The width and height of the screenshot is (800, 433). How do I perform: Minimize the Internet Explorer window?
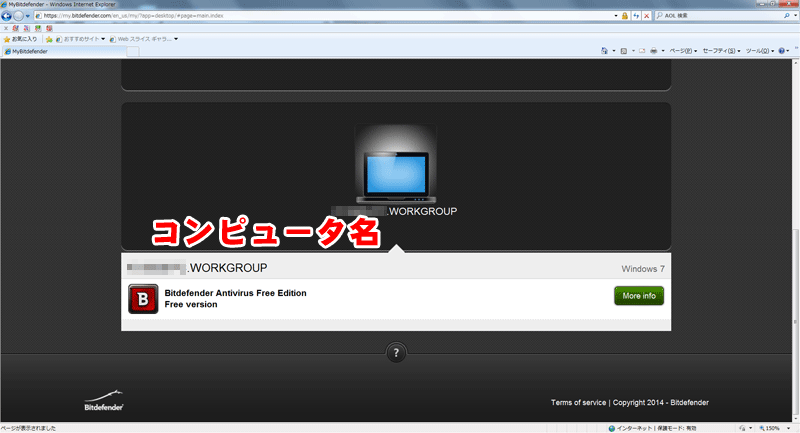pos(763,4)
